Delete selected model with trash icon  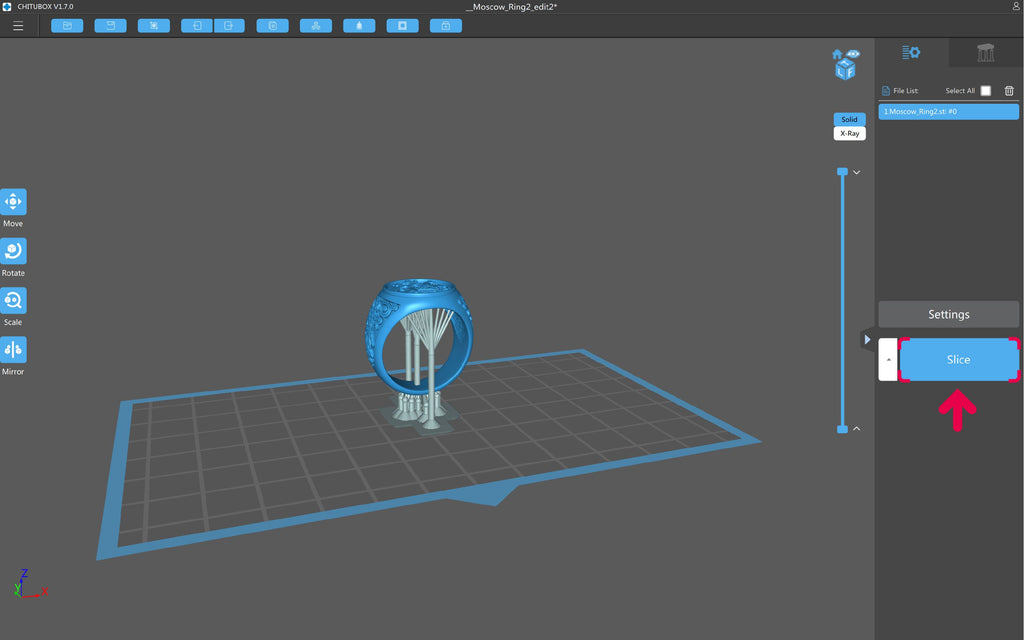pyautogui.click(x=1009, y=91)
